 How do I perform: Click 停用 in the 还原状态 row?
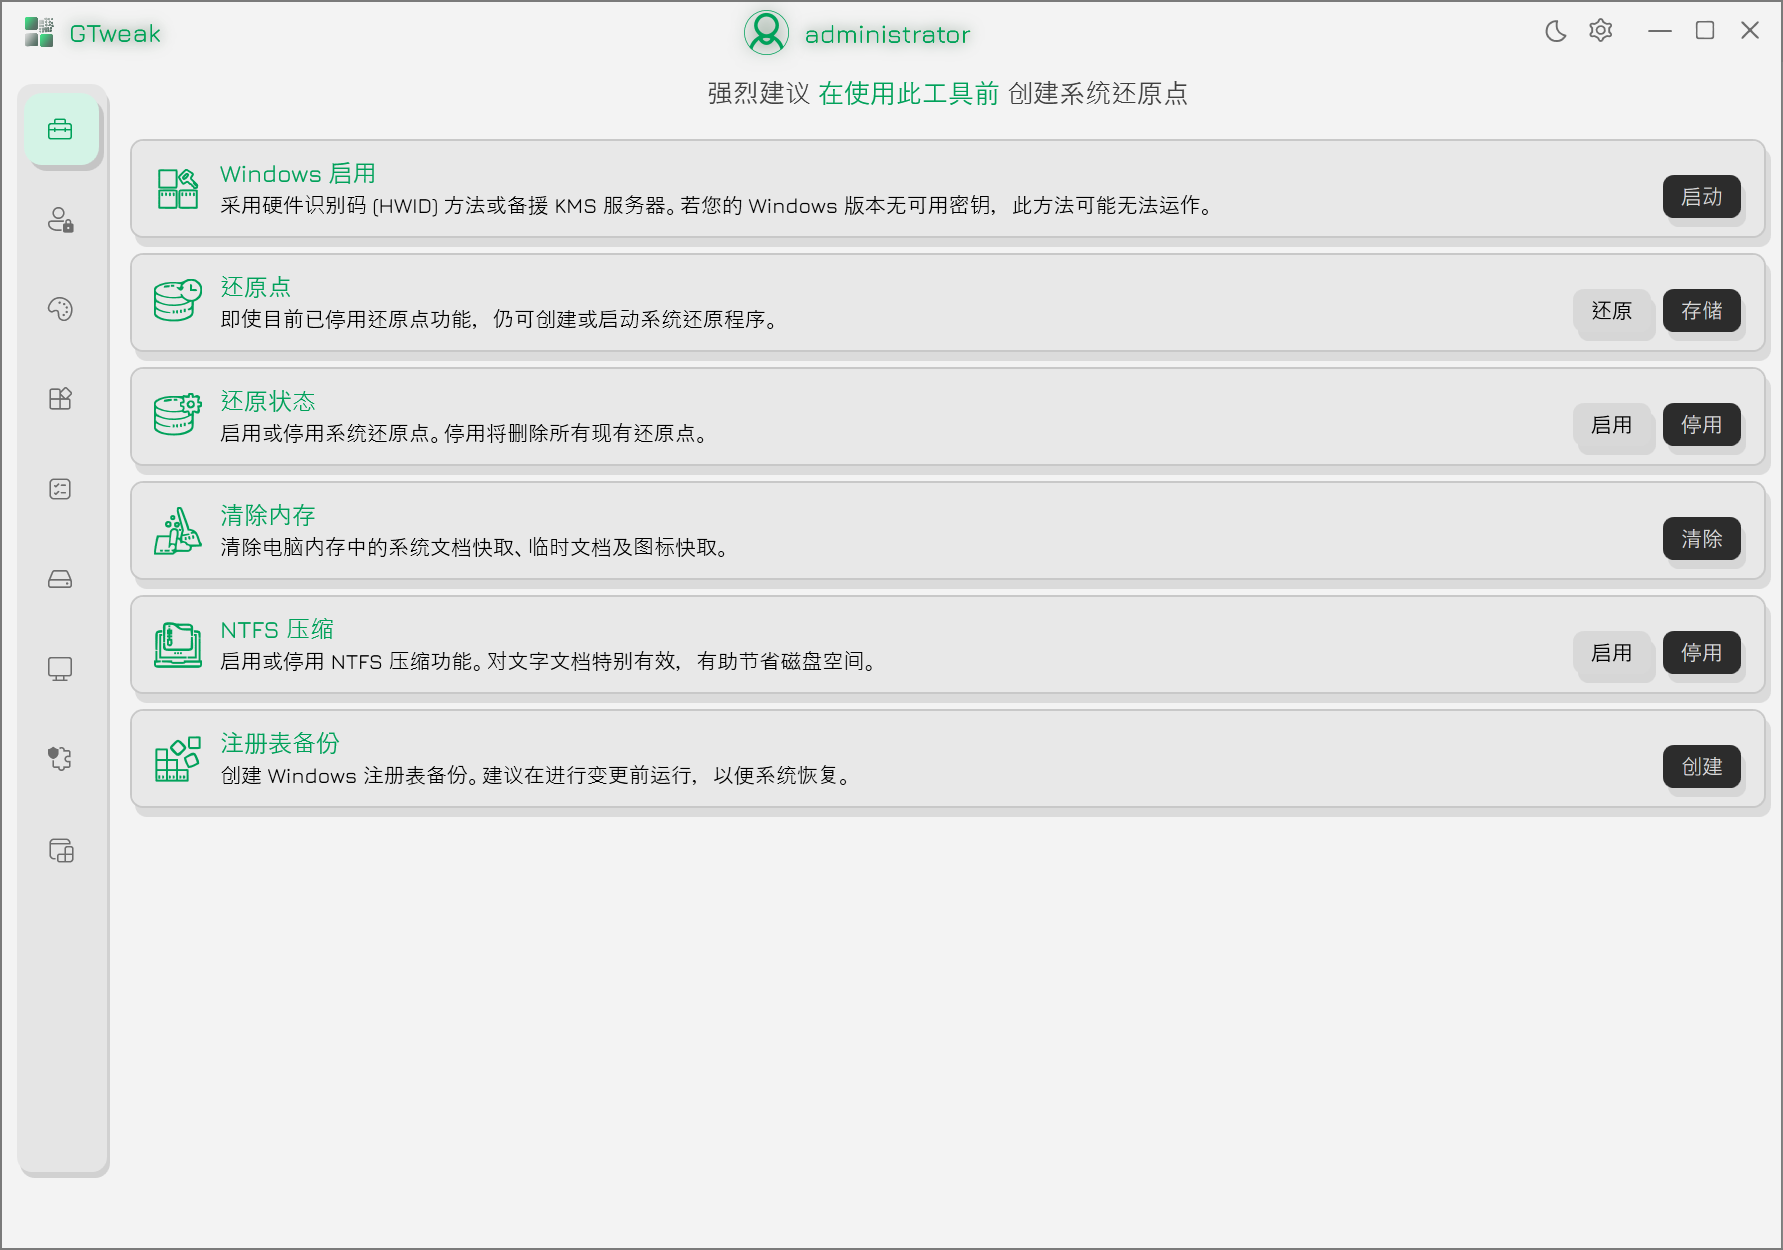click(1702, 425)
